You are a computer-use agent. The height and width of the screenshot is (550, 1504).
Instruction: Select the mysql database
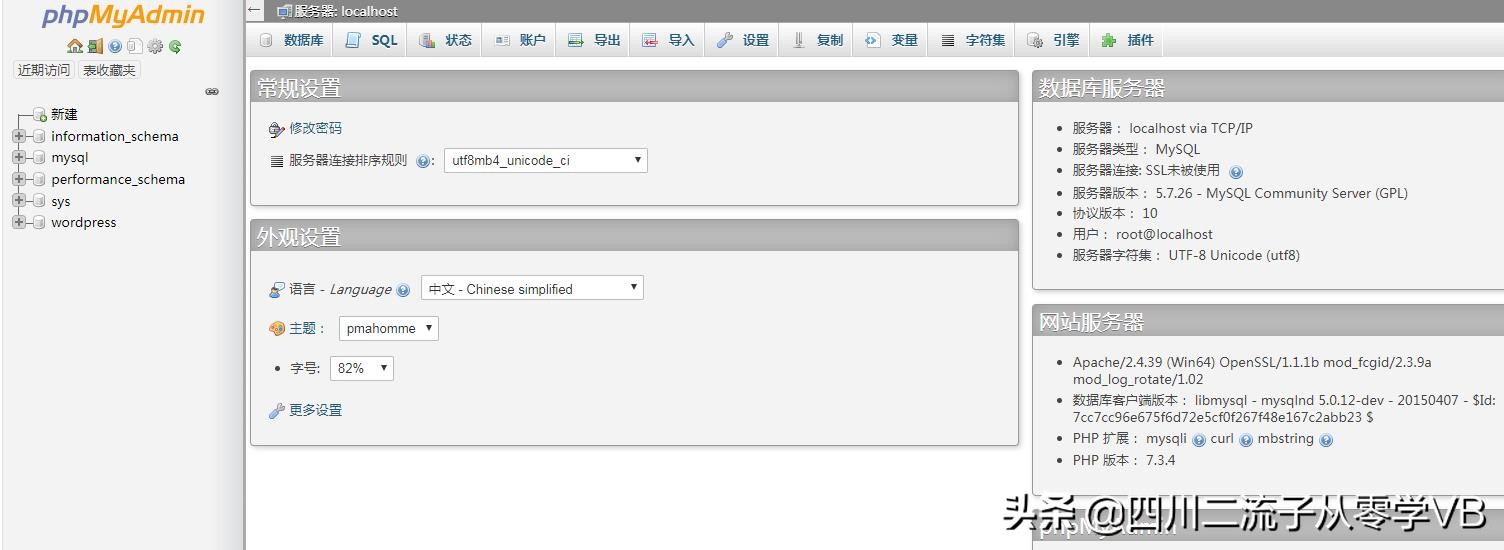click(x=70, y=157)
